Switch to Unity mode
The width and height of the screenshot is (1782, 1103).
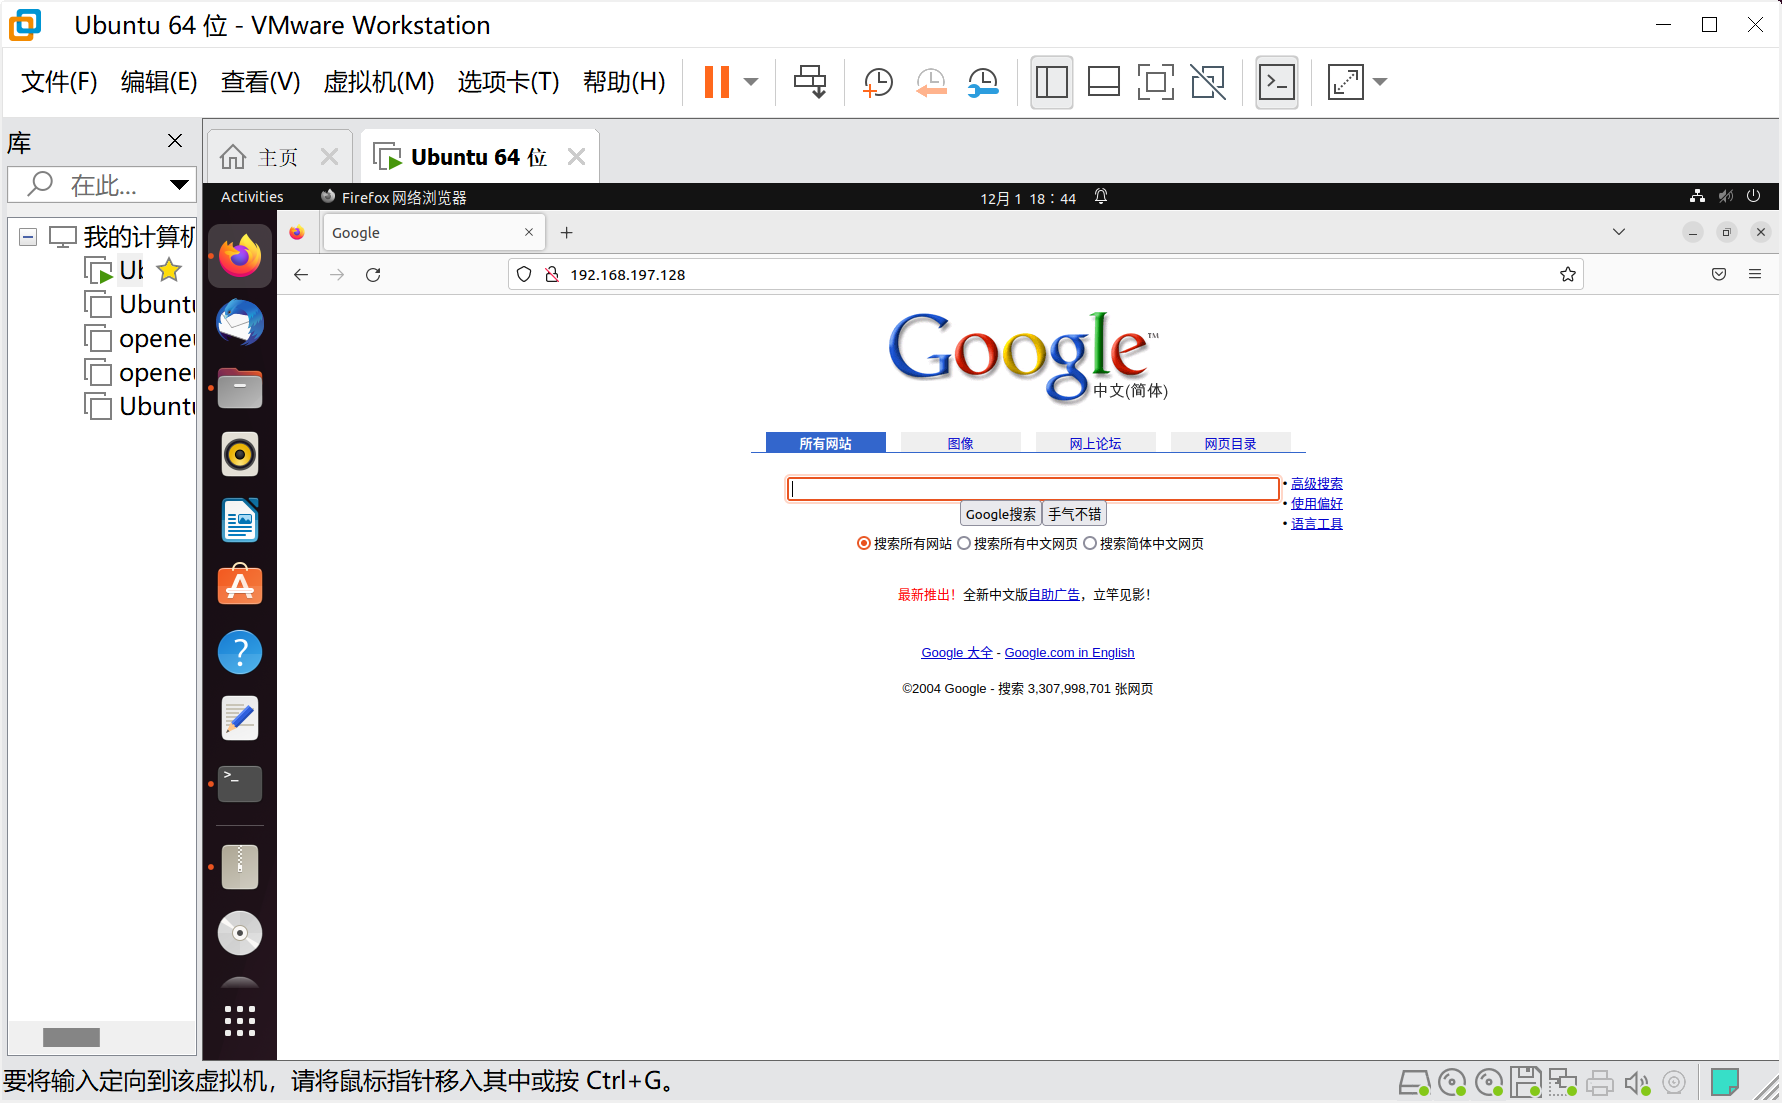[x=1208, y=82]
